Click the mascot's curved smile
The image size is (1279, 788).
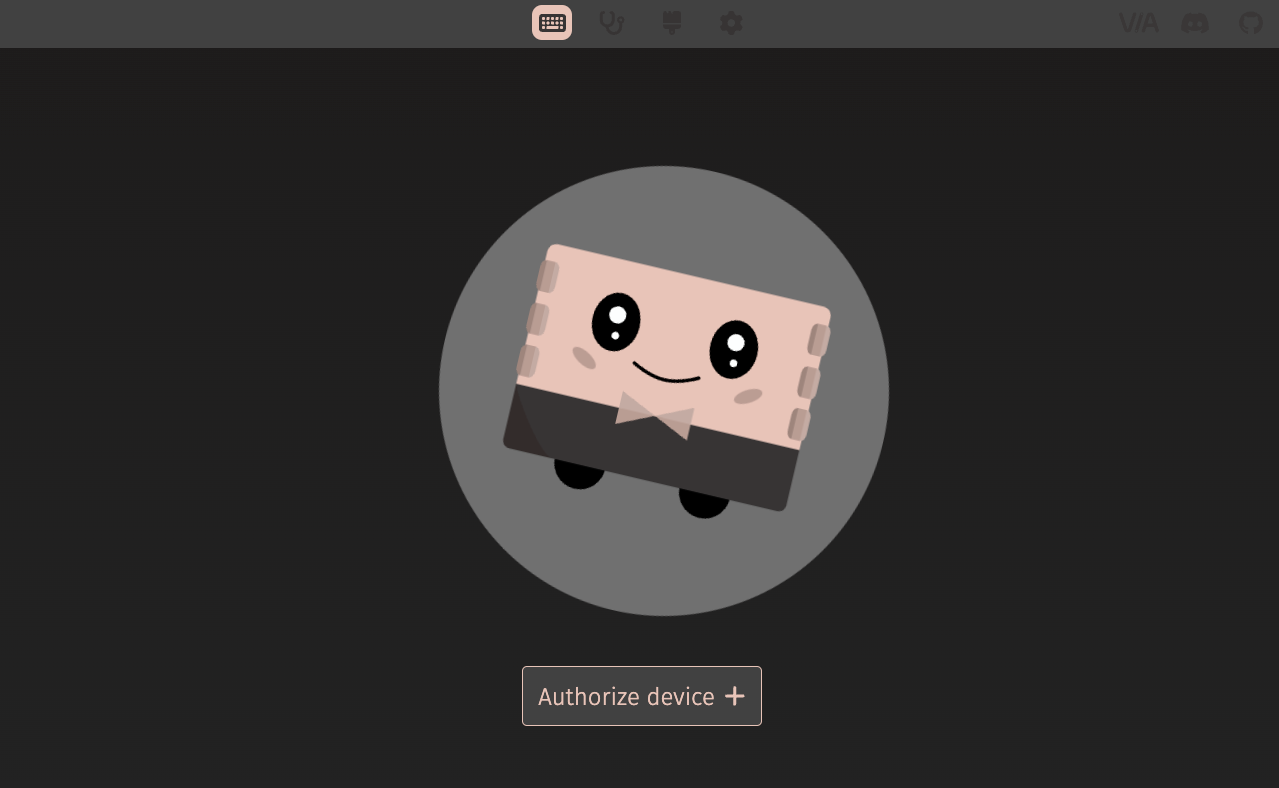(x=666, y=375)
